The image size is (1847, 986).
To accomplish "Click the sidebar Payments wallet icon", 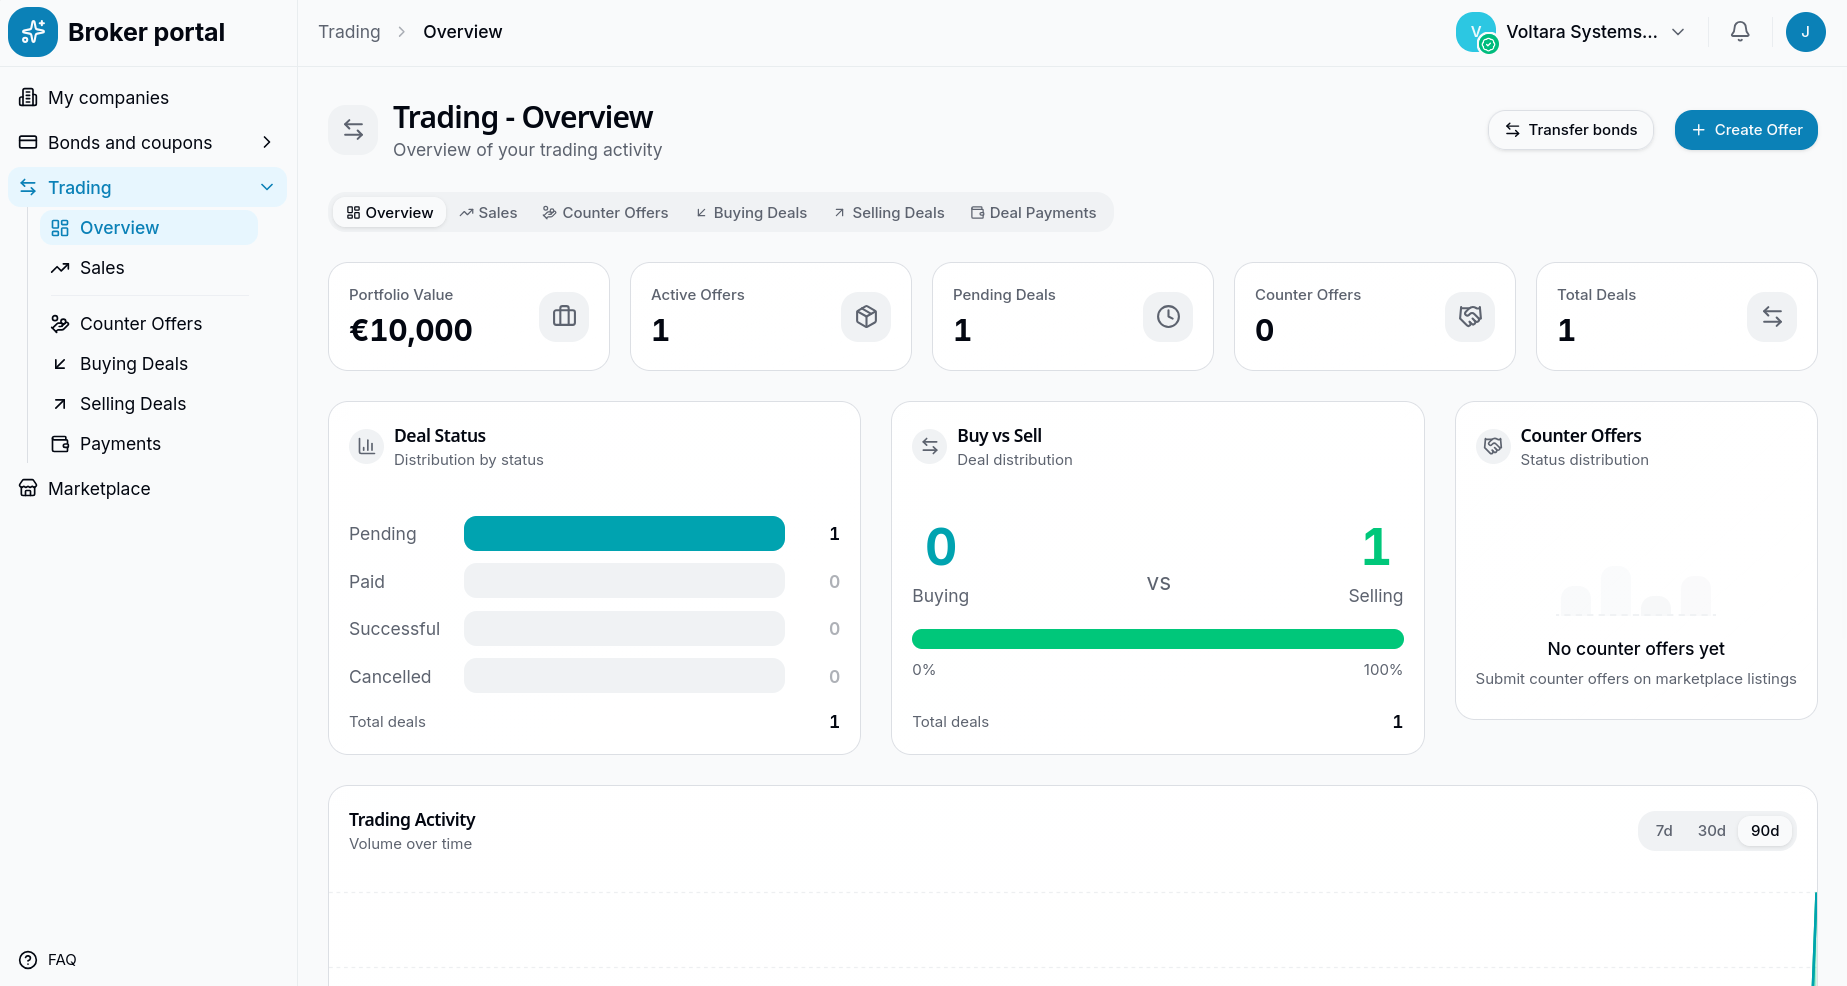I will point(60,443).
